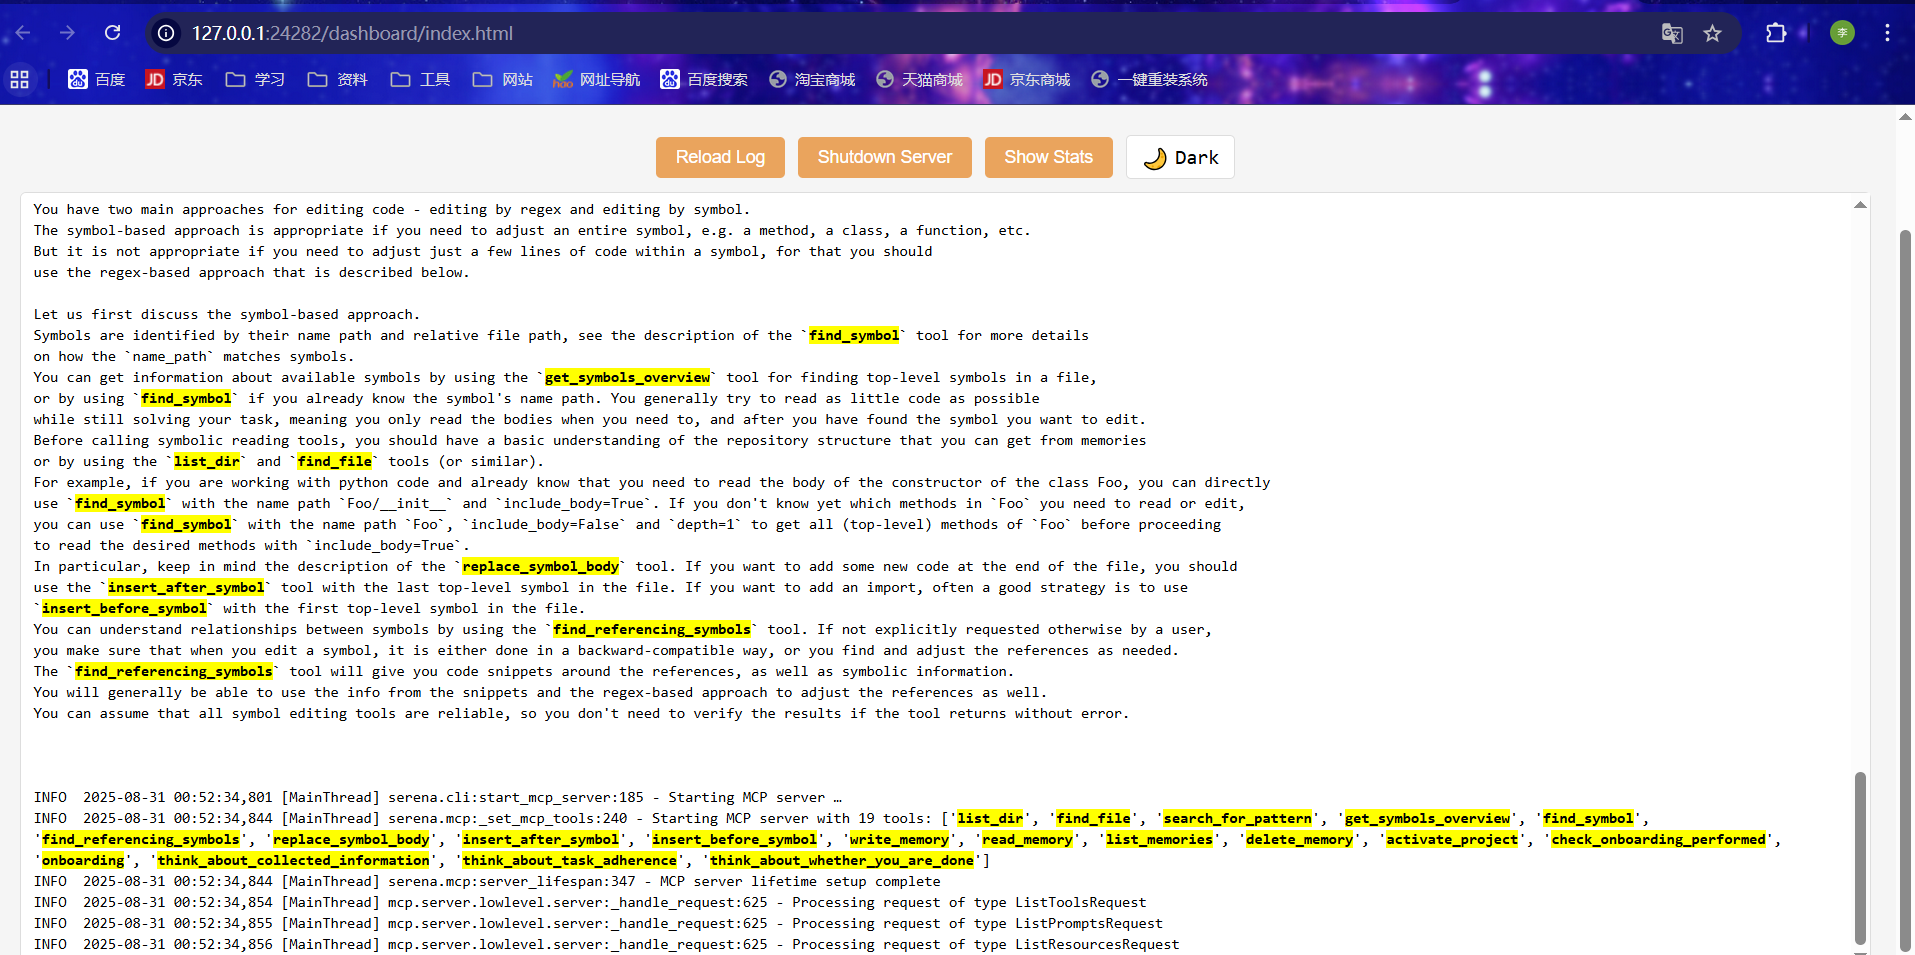Click highlighted 'check_onboarding_performed' in tools list
The image size is (1915, 955).
1658,839
